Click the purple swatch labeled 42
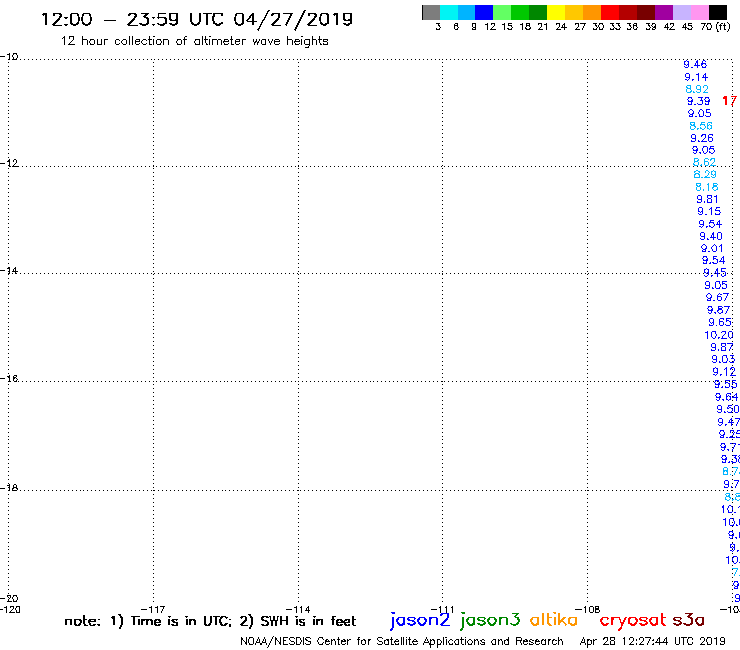740x650 pixels. click(x=664, y=12)
